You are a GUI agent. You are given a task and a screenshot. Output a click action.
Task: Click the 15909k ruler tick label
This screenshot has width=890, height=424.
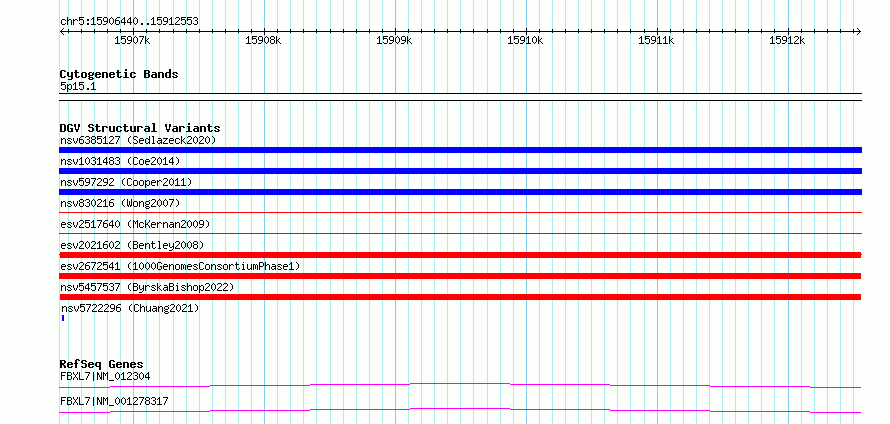pos(394,40)
